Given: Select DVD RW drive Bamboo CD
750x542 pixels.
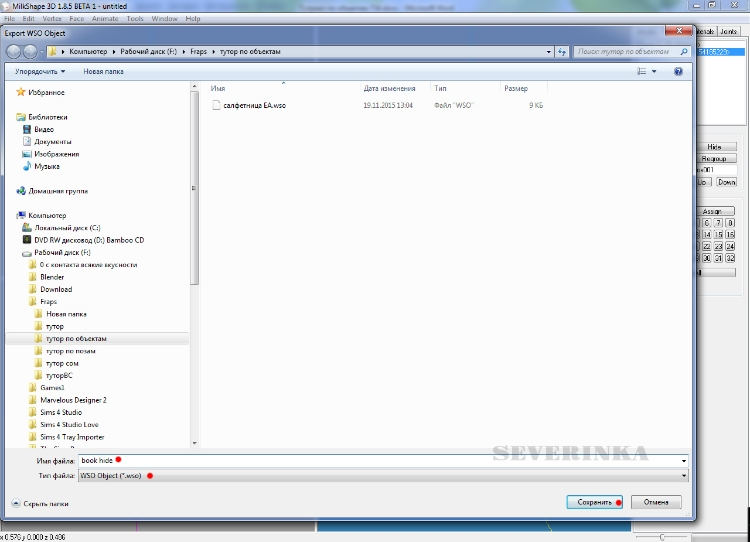Looking at the screenshot, I should pyautogui.click(x=89, y=240).
